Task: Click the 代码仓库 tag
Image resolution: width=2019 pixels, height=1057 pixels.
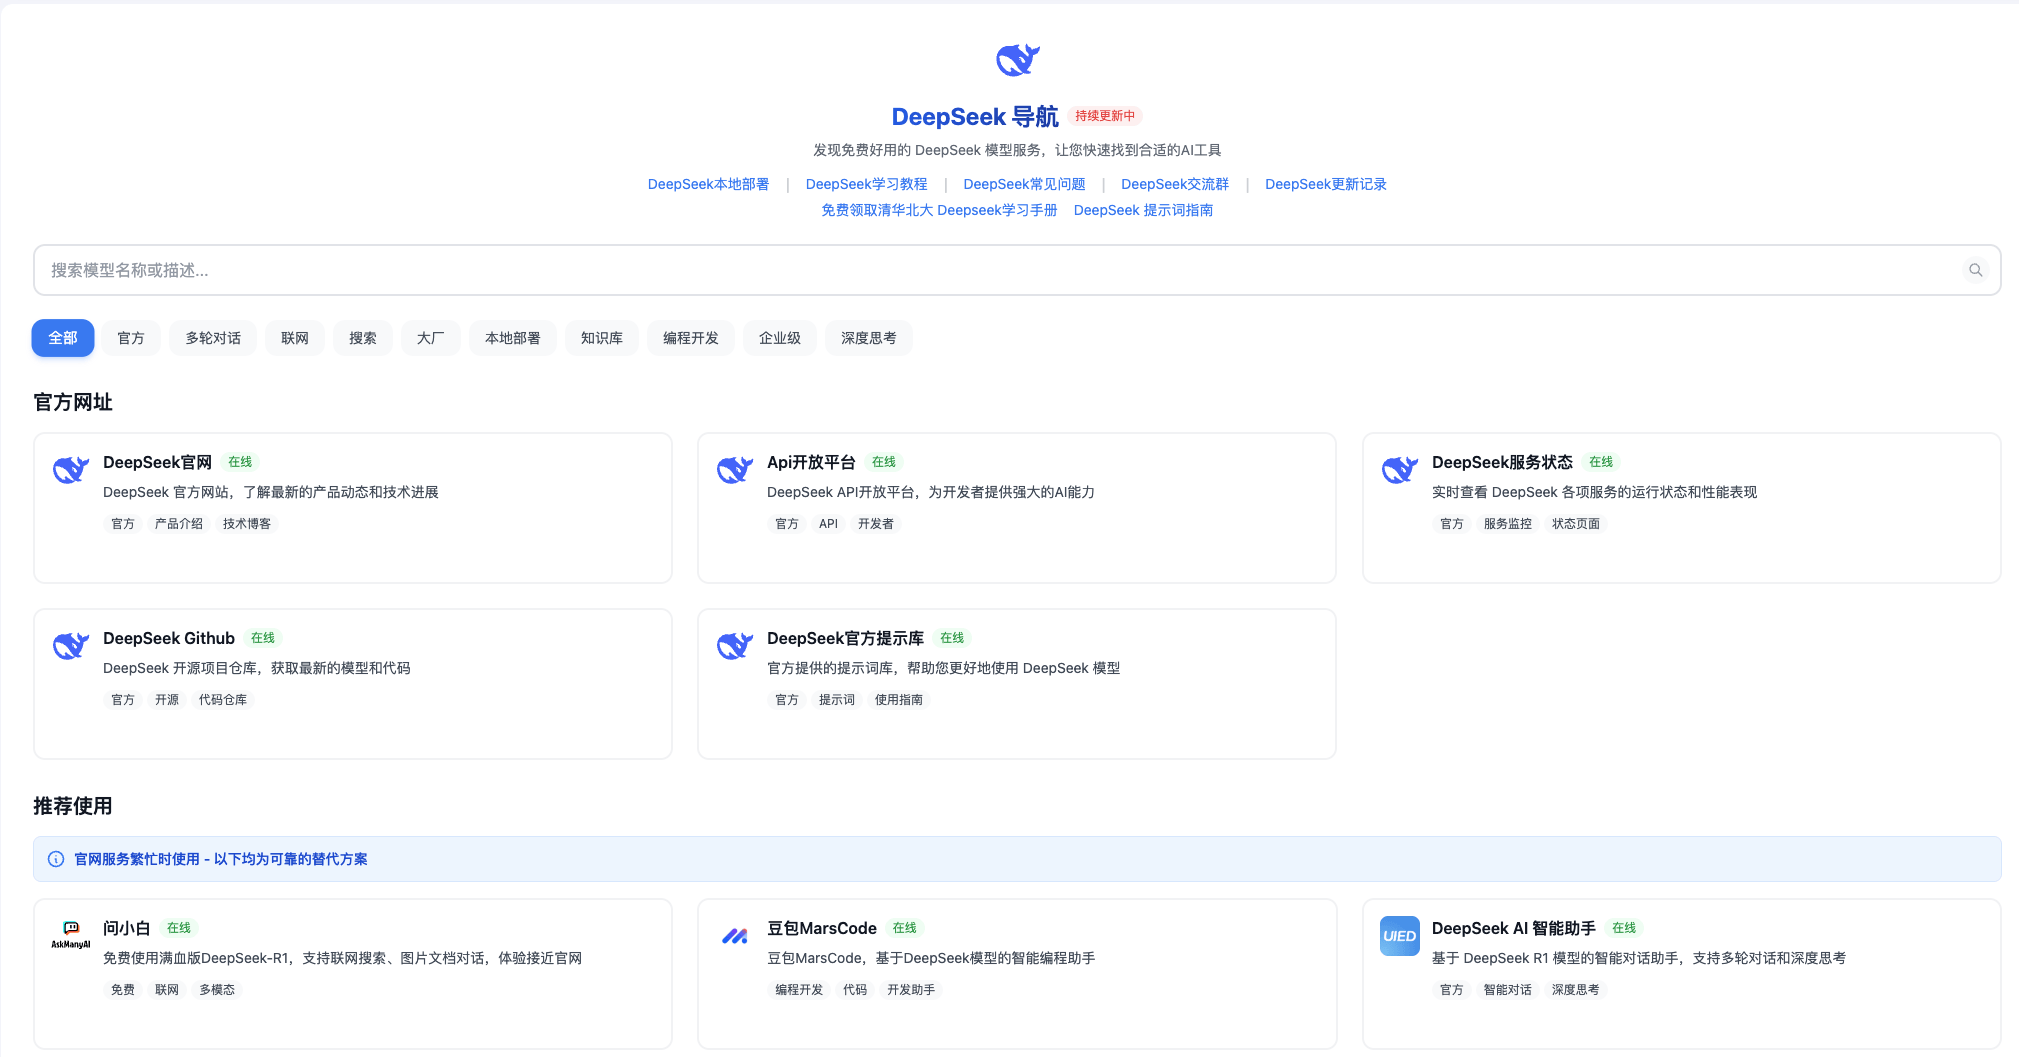Action: point(223,700)
